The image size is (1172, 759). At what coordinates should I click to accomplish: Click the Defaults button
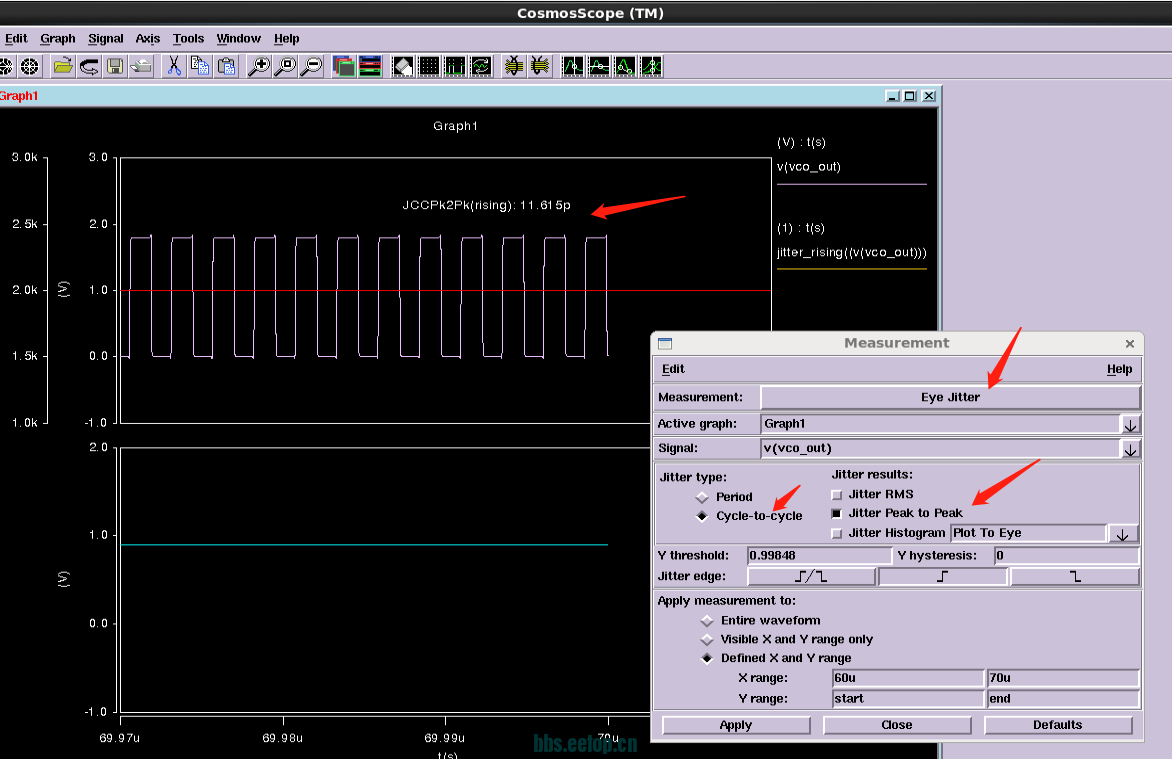point(1057,725)
